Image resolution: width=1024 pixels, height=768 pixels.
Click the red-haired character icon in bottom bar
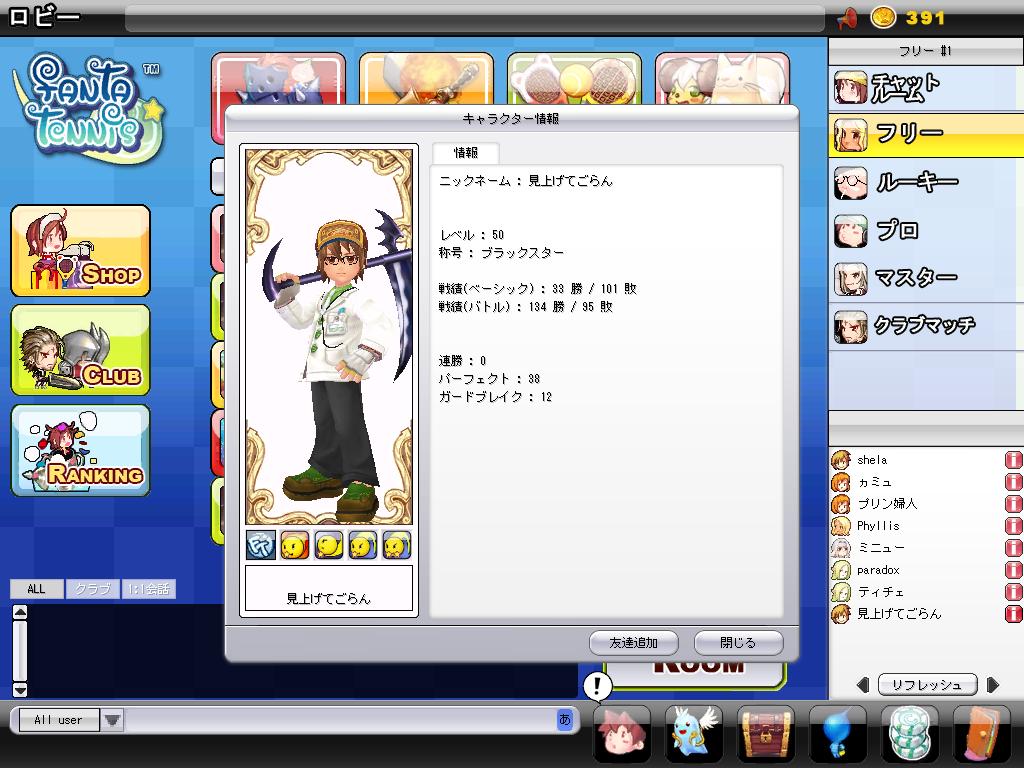[x=622, y=734]
